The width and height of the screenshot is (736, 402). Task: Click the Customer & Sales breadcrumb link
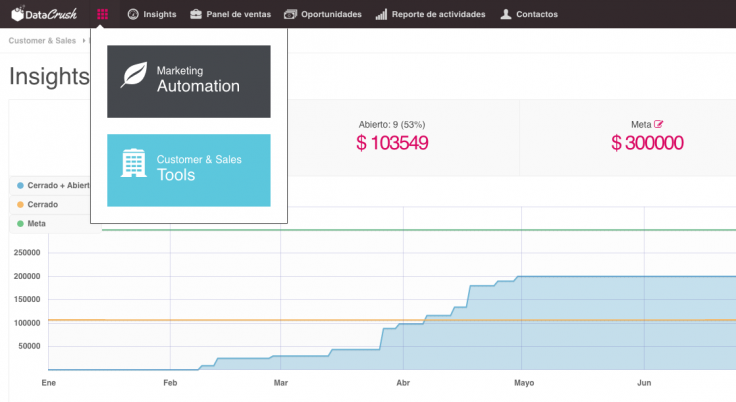point(42,40)
